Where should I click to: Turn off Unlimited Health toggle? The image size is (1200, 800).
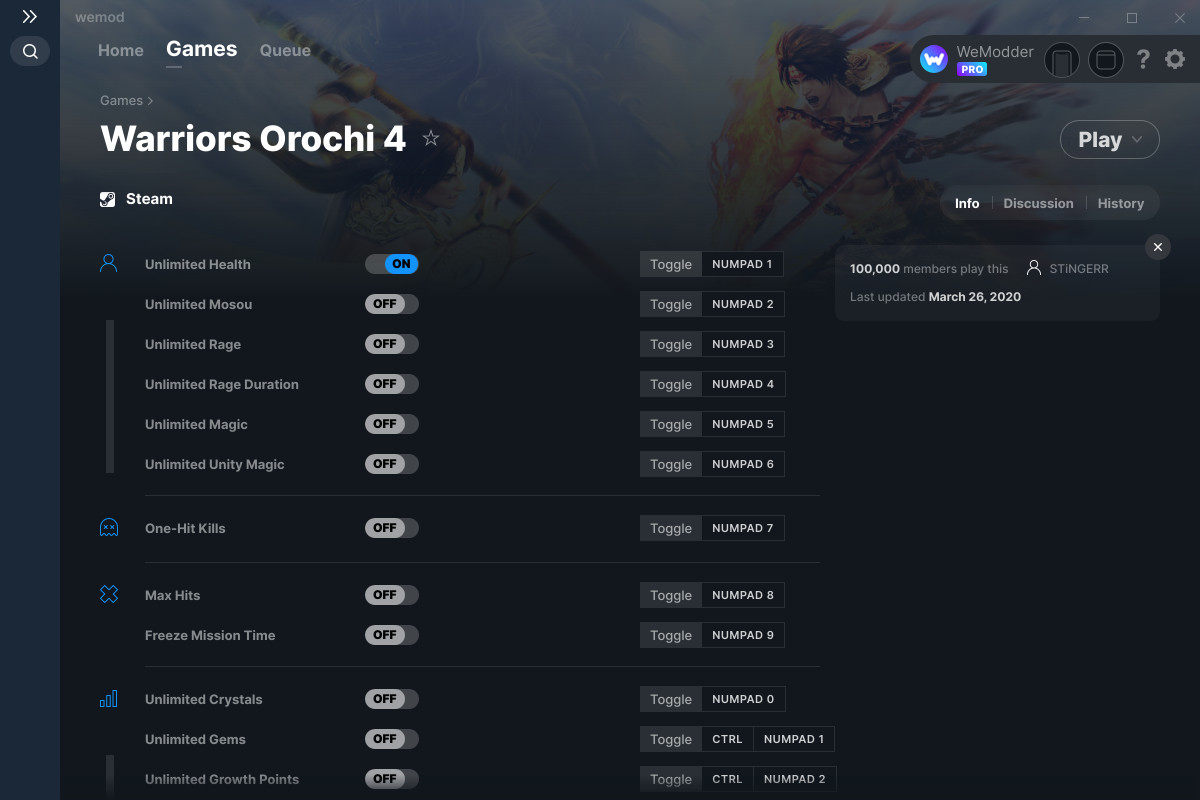(x=392, y=264)
